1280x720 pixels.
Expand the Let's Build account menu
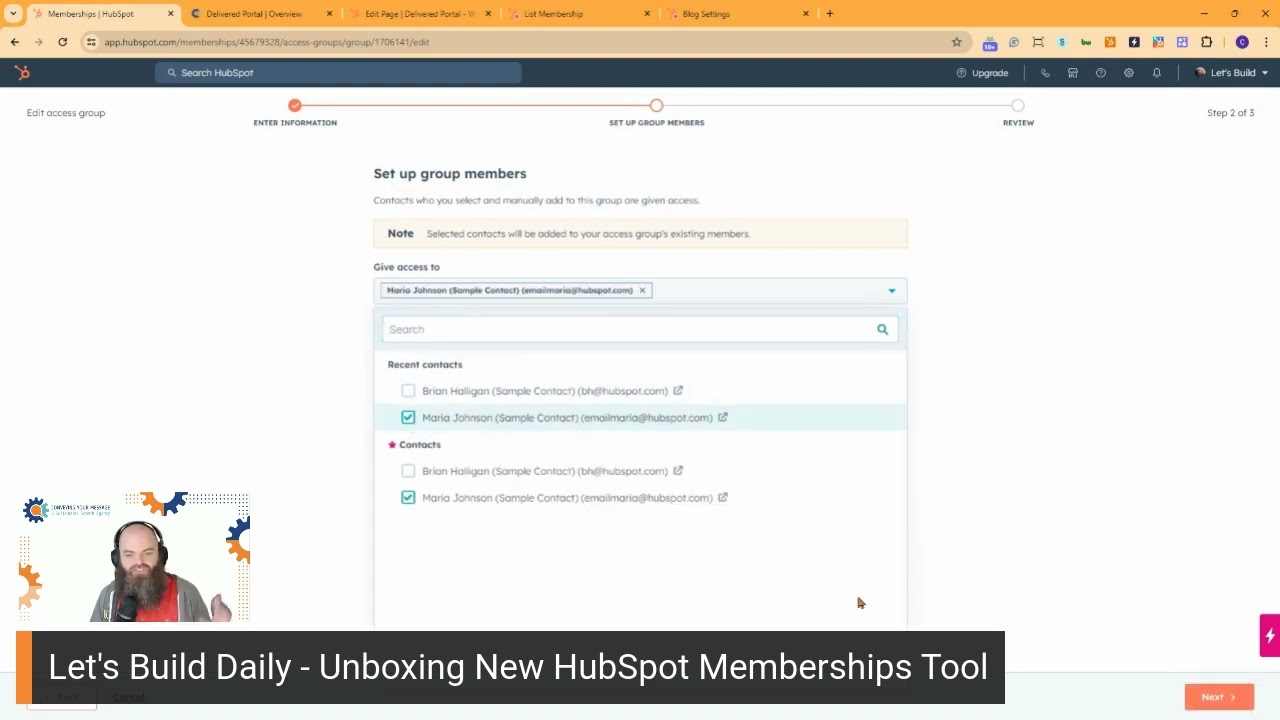(x=1232, y=73)
